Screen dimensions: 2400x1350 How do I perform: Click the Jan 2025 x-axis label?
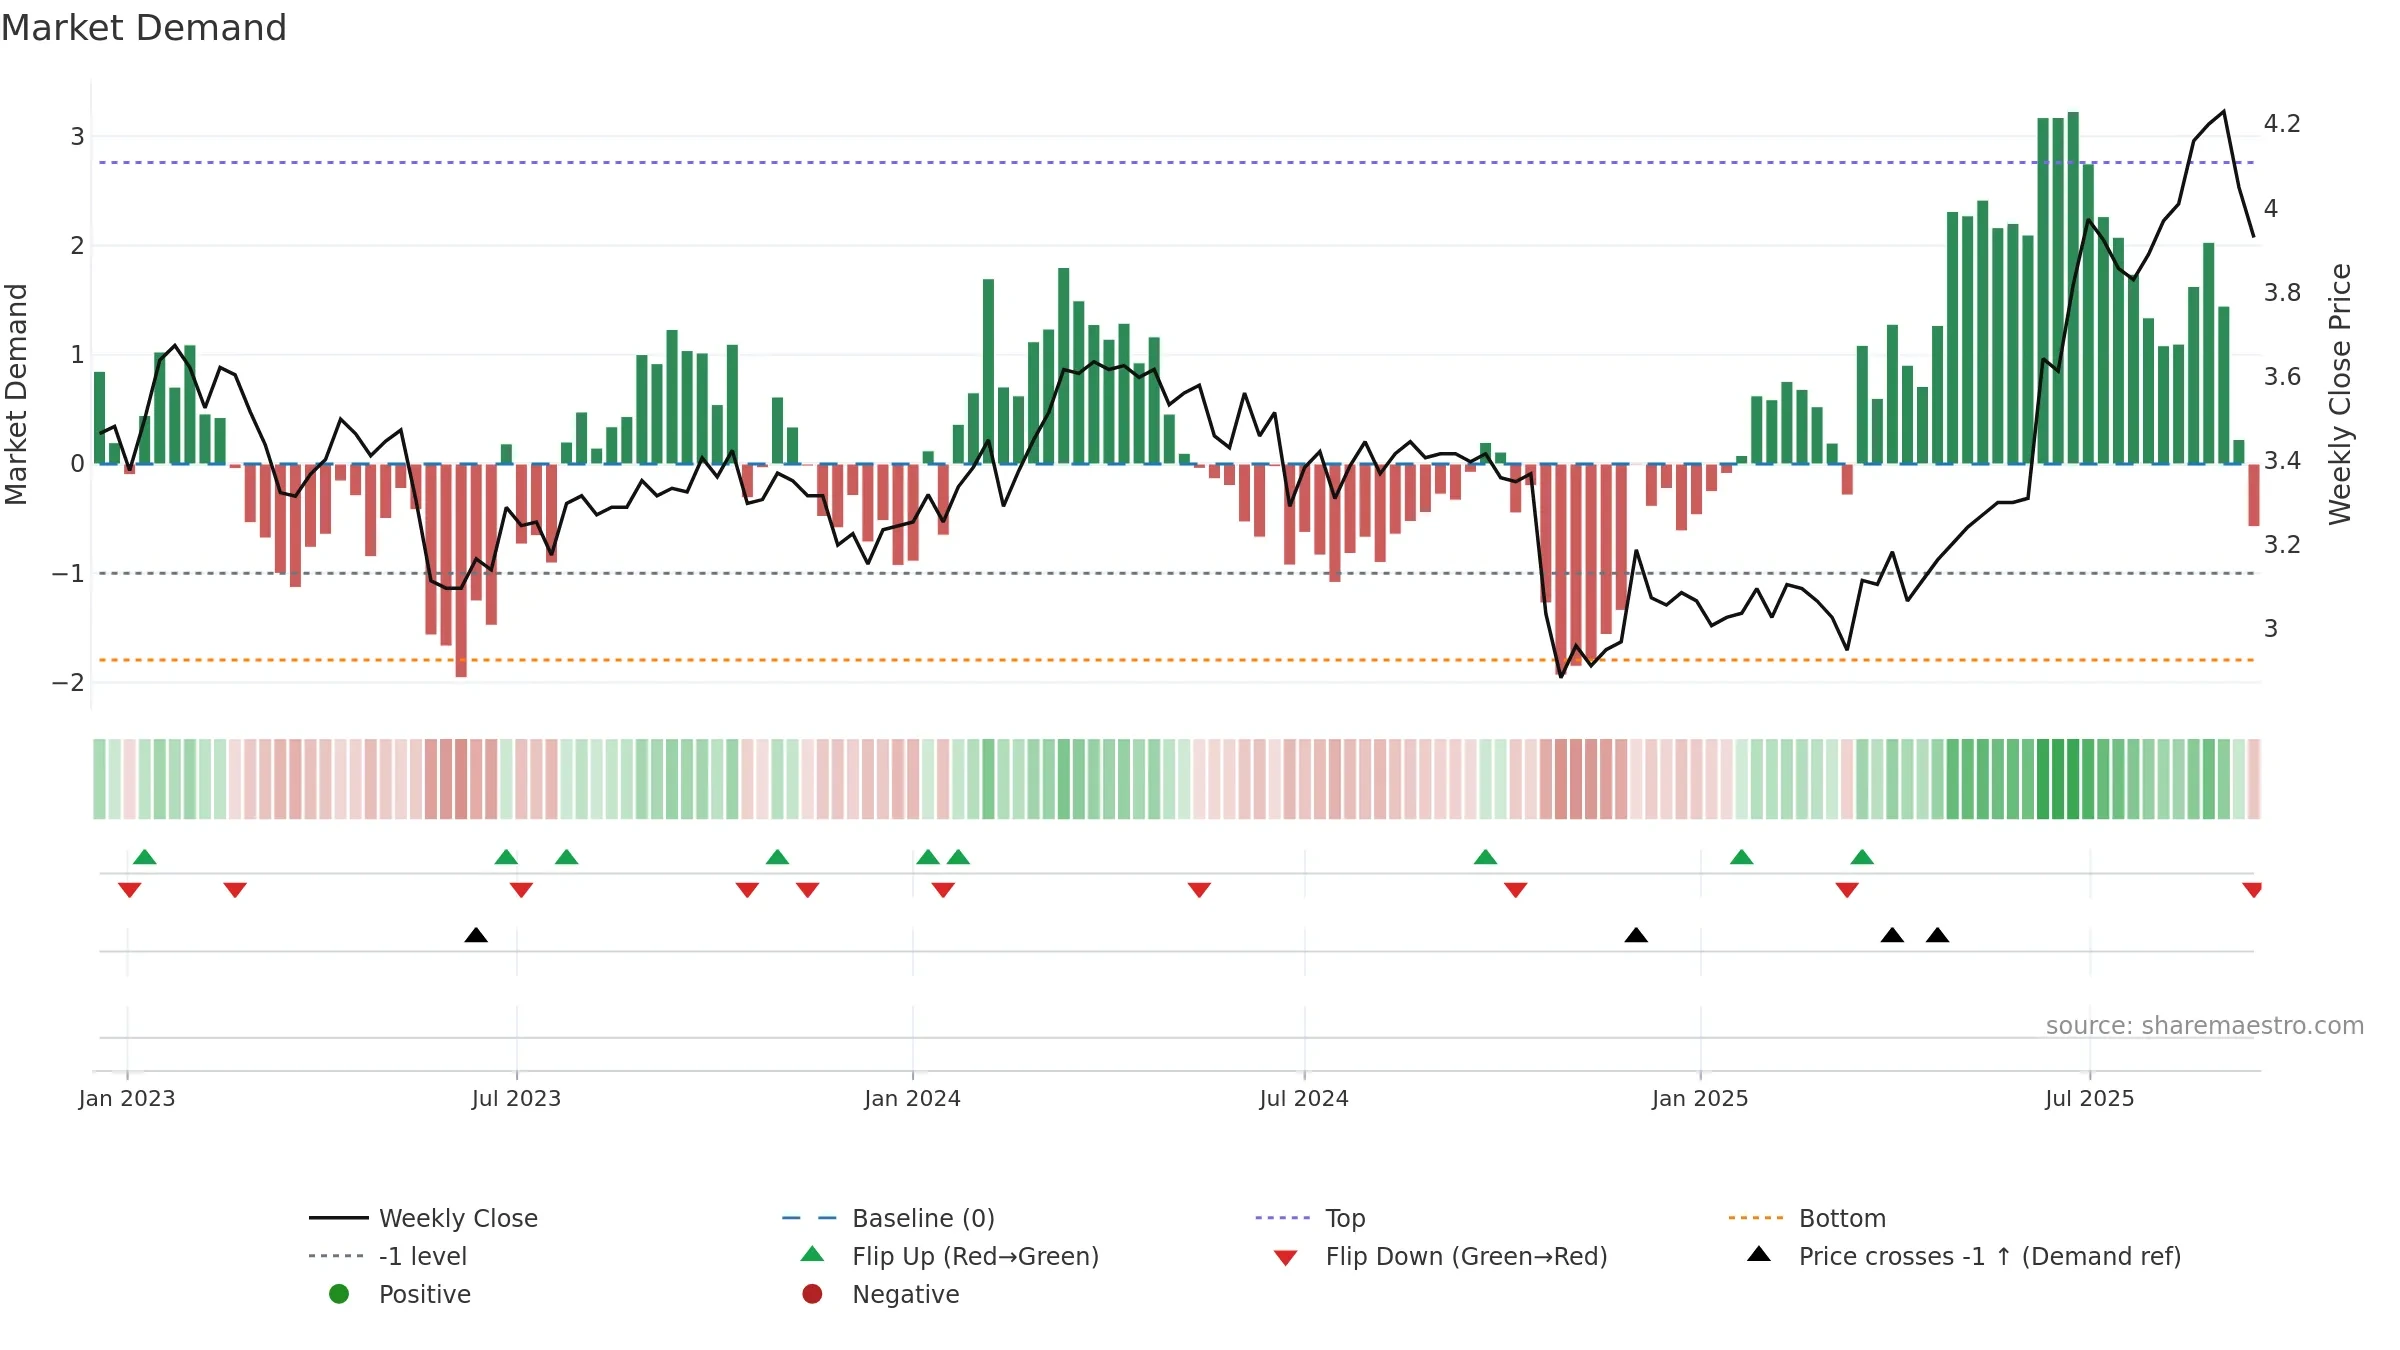click(1700, 1098)
